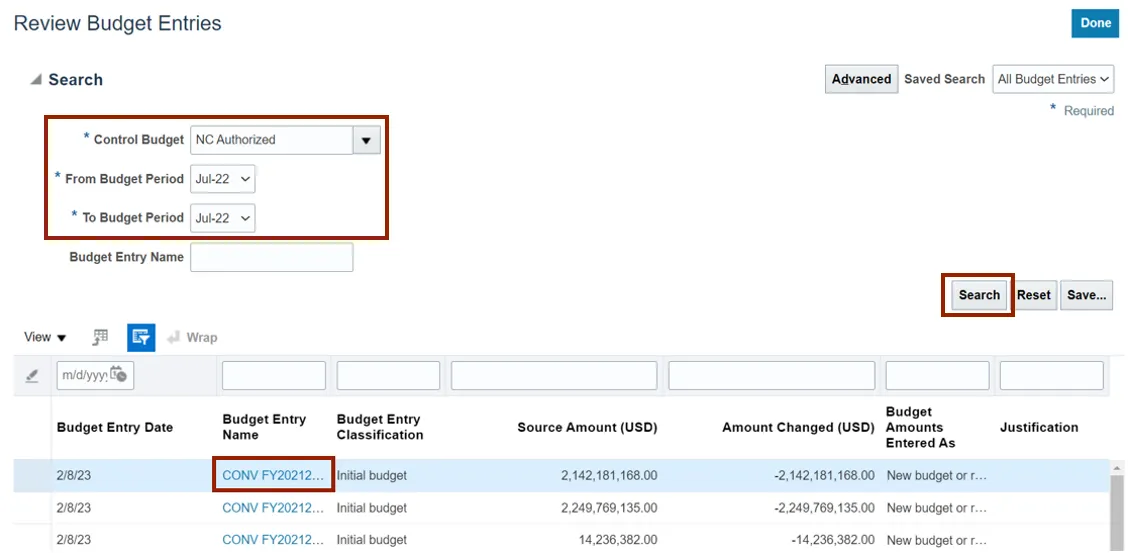
Task: Click the Budget Entry Name search field
Action: point(272,257)
